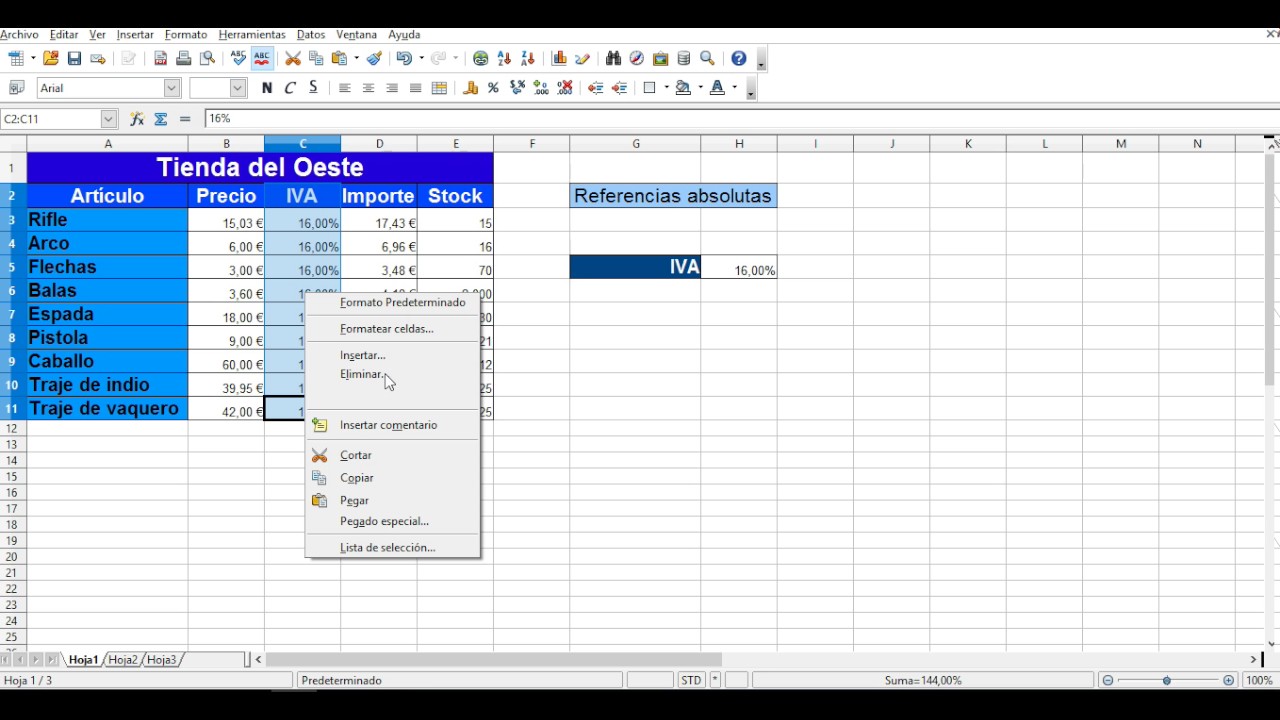Image resolution: width=1280 pixels, height=720 pixels.
Task: Apply the font color A button
Action: [x=717, y=88]
